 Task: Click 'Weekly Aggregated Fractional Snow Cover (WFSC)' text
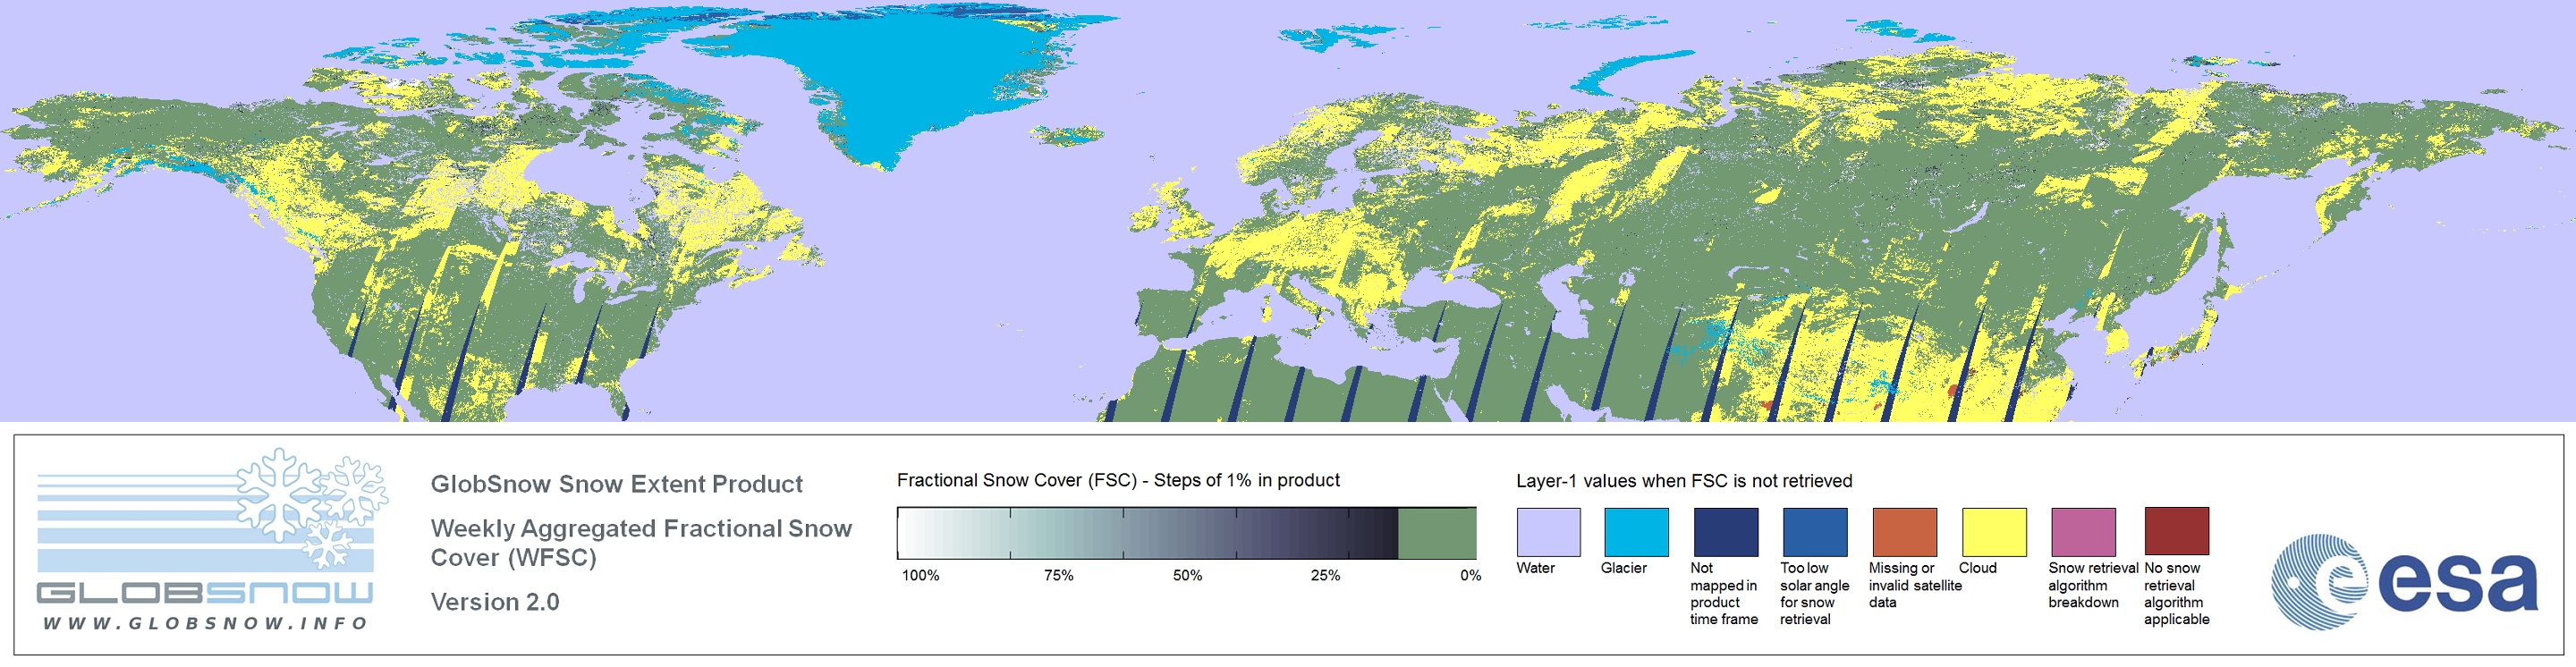coord(641,543)
